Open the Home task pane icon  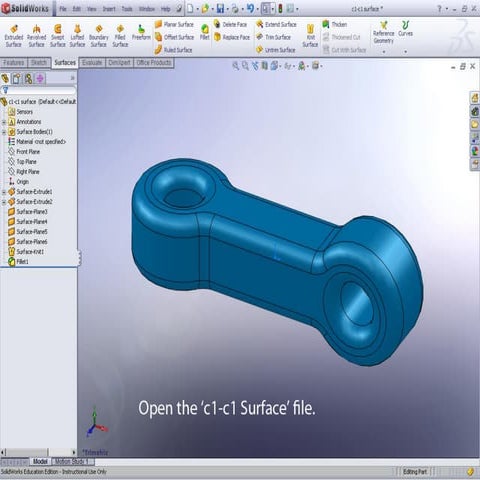pyautogui.click(x=474, y=98)
